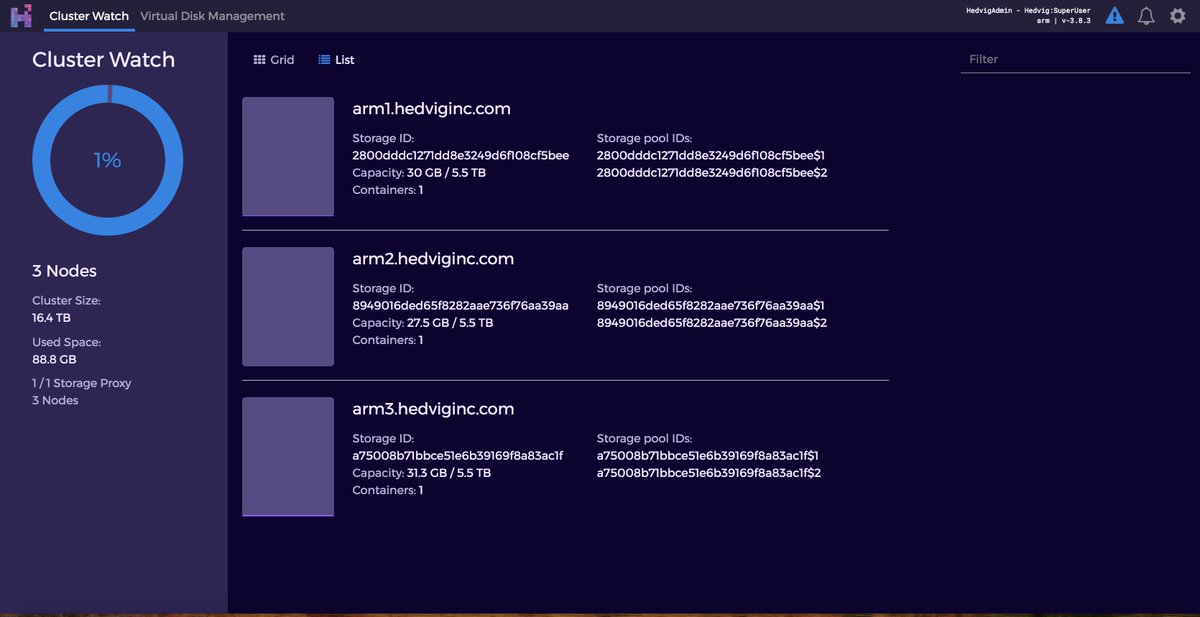This screenshot has width=1200, height=617.
Task: Click pool ID 8949016ded65f8282aae736f76aa39aa$1
Action: tap(711, 305)
